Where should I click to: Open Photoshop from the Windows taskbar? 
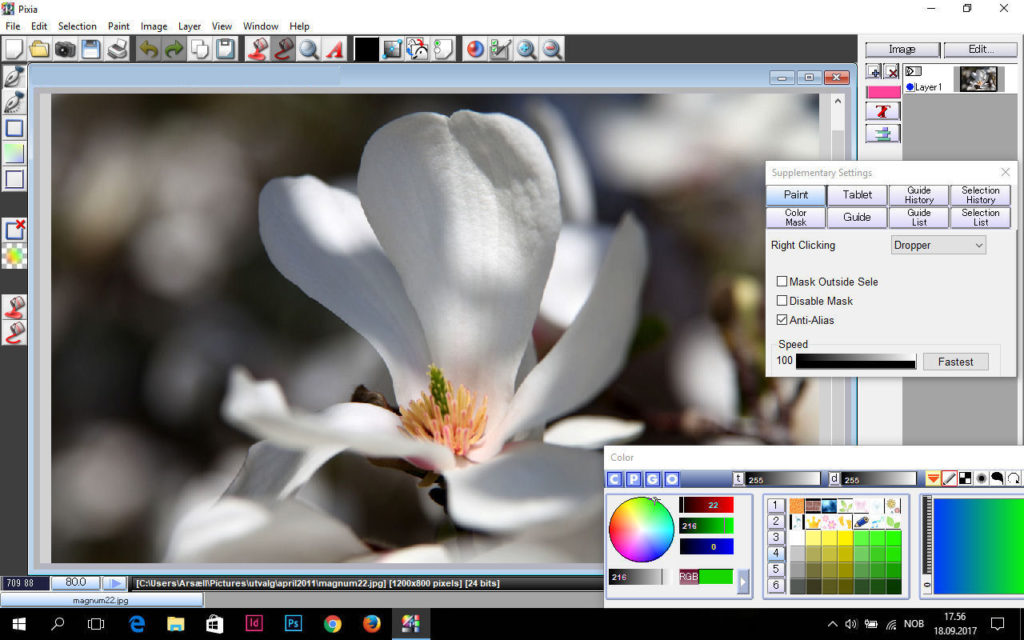[293, 624]
